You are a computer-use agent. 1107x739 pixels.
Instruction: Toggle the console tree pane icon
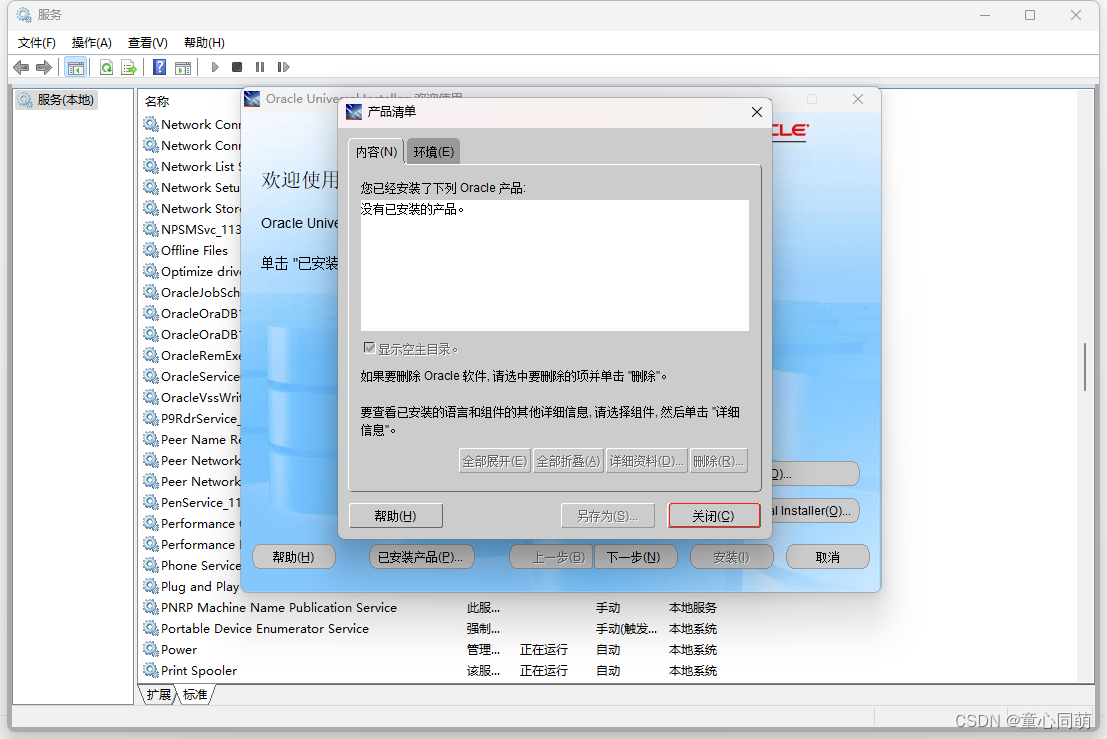[x=76, y=67]
